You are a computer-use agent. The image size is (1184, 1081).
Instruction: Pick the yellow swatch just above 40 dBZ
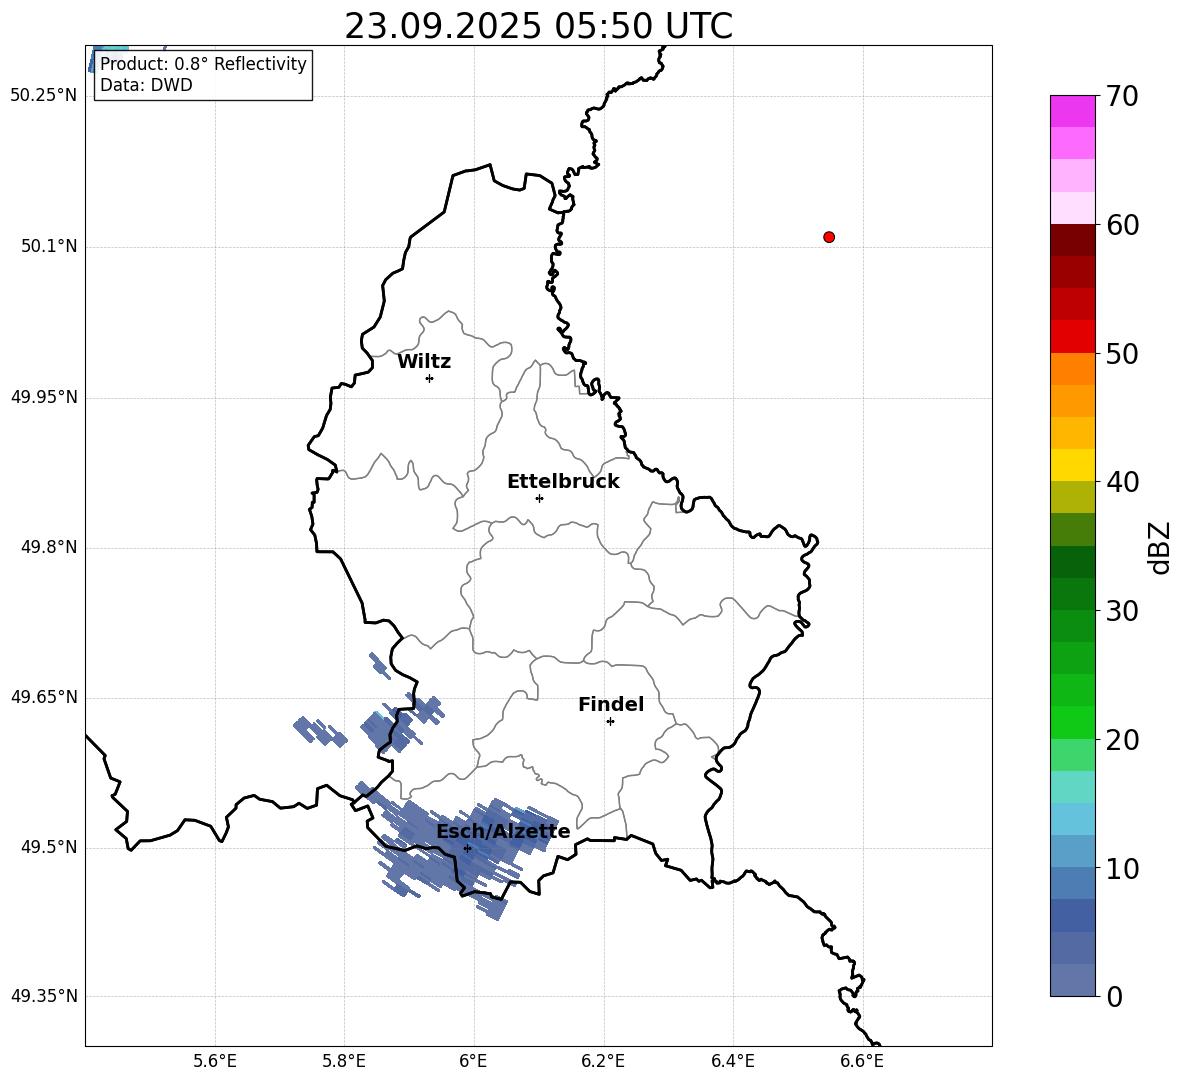click(x=1072, y=465)
